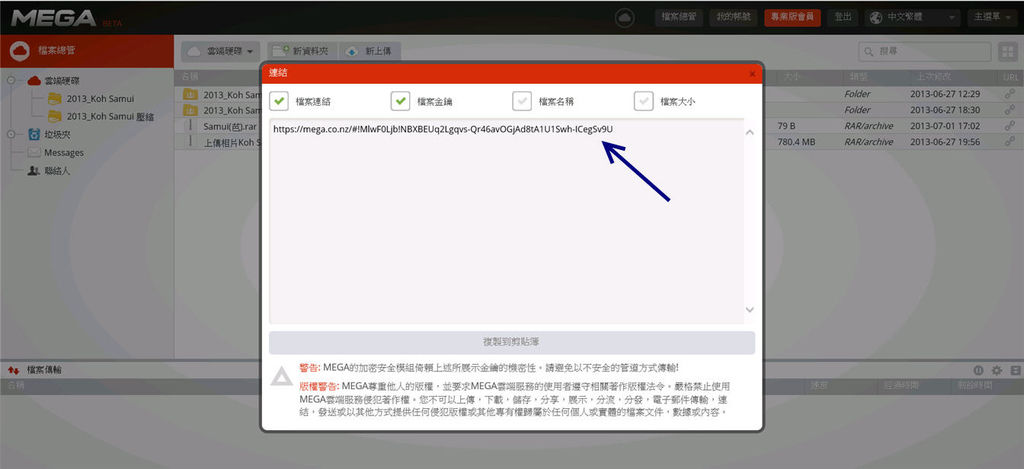
Task: Click 新上傳 new upload button
Action: [370, 51]
